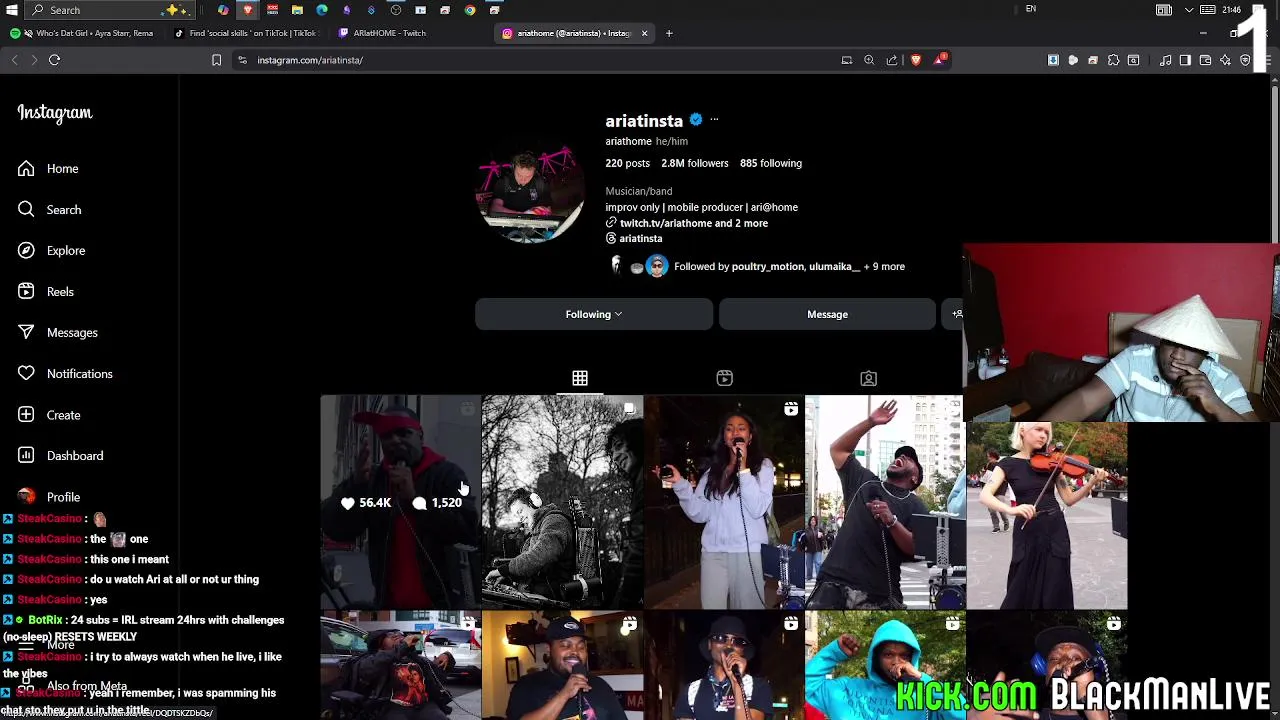Image resolution: width=1280 pixels, height=720 pixels.
Task: Open post of violinist in black dress
Action: coord(1047,516)
